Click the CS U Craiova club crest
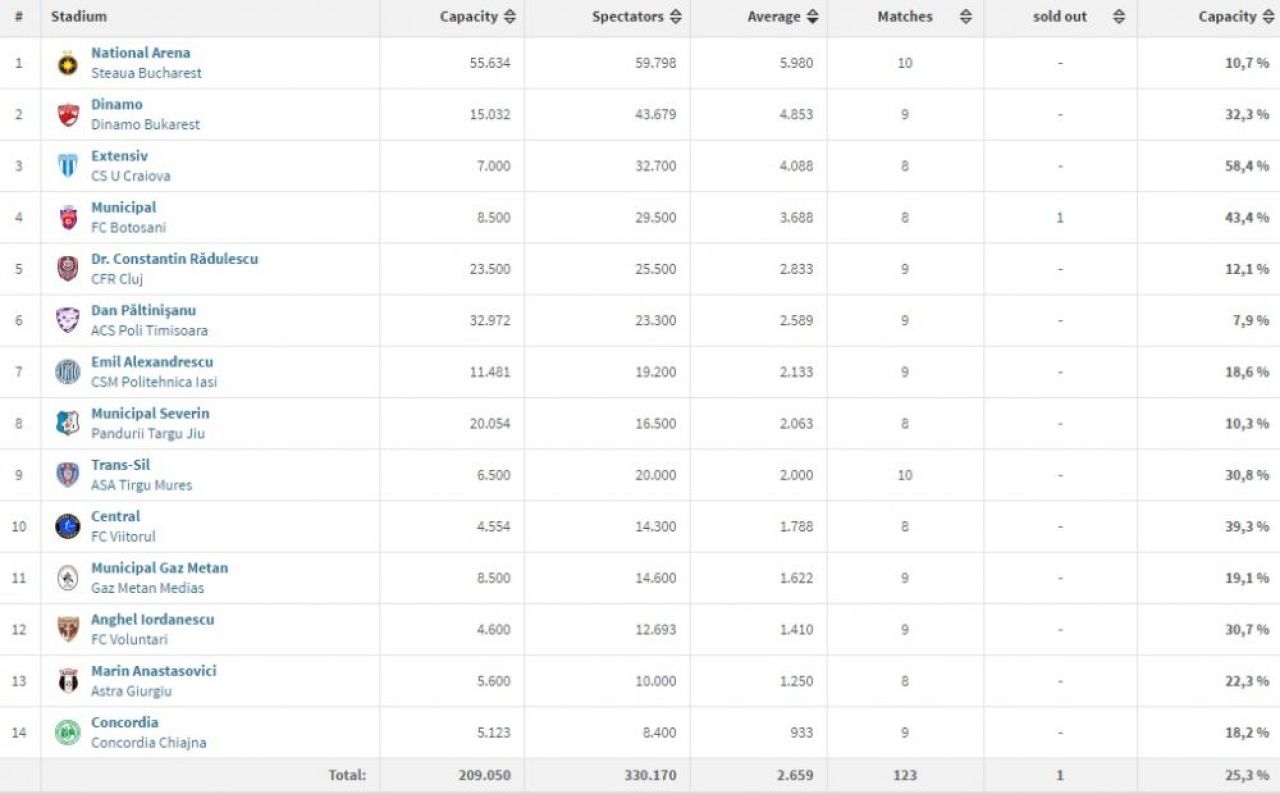The height and width of the screenshot is (794, 1280). (x=68, y=166)
